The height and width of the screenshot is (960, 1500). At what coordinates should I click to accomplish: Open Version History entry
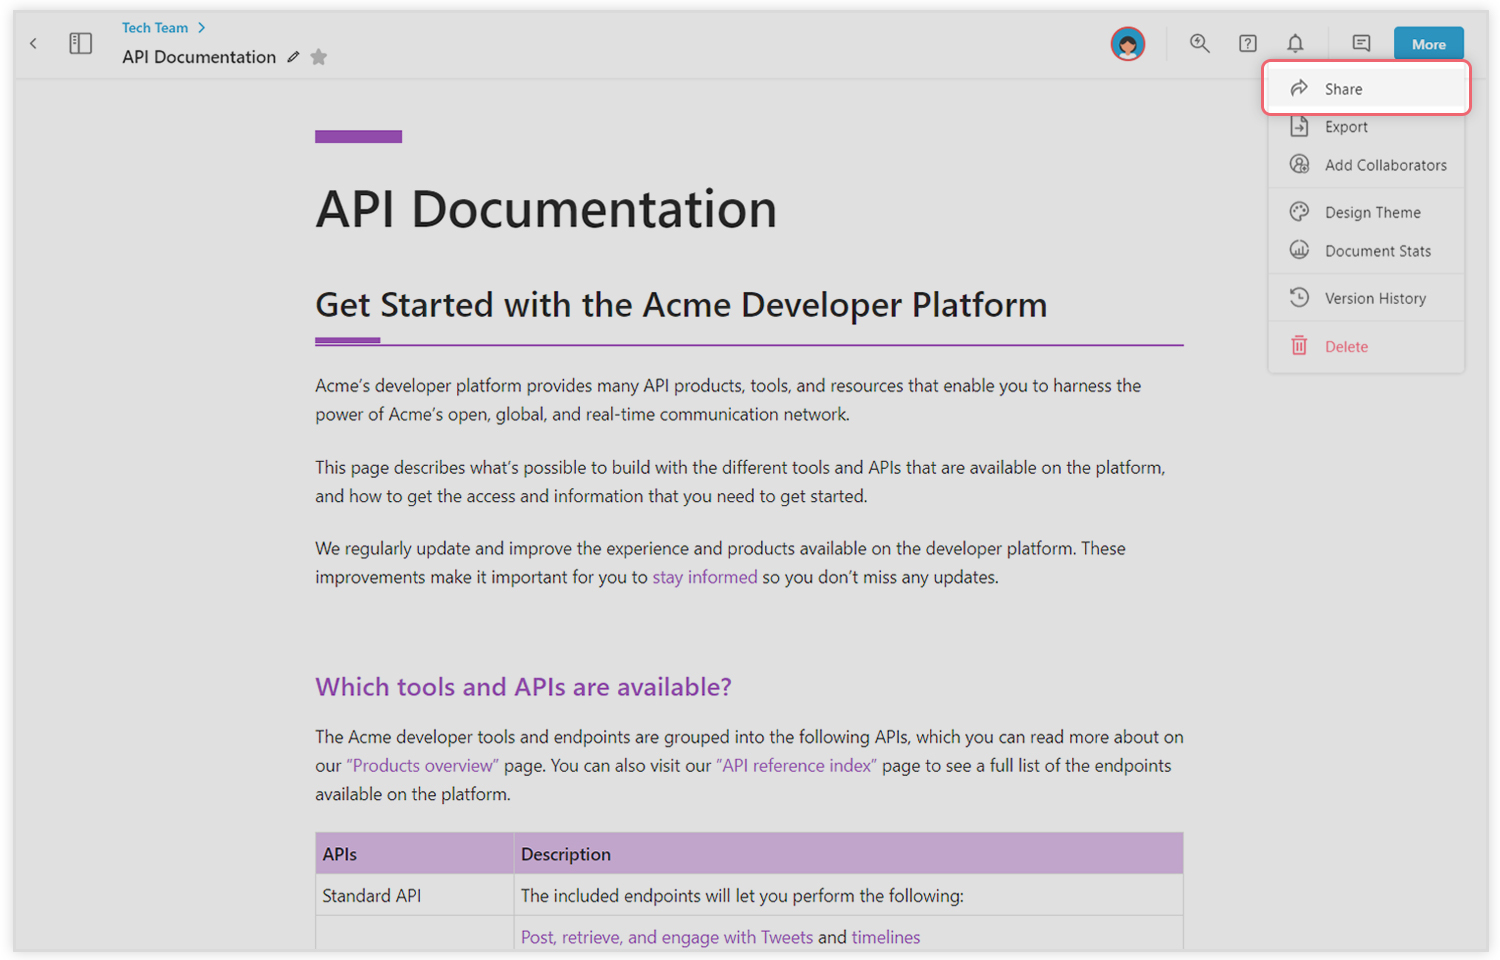(x=1366, y=298)
